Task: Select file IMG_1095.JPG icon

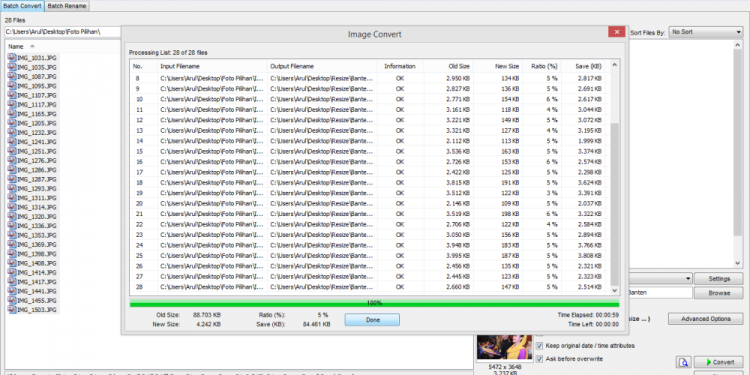Action: (12, 85)
